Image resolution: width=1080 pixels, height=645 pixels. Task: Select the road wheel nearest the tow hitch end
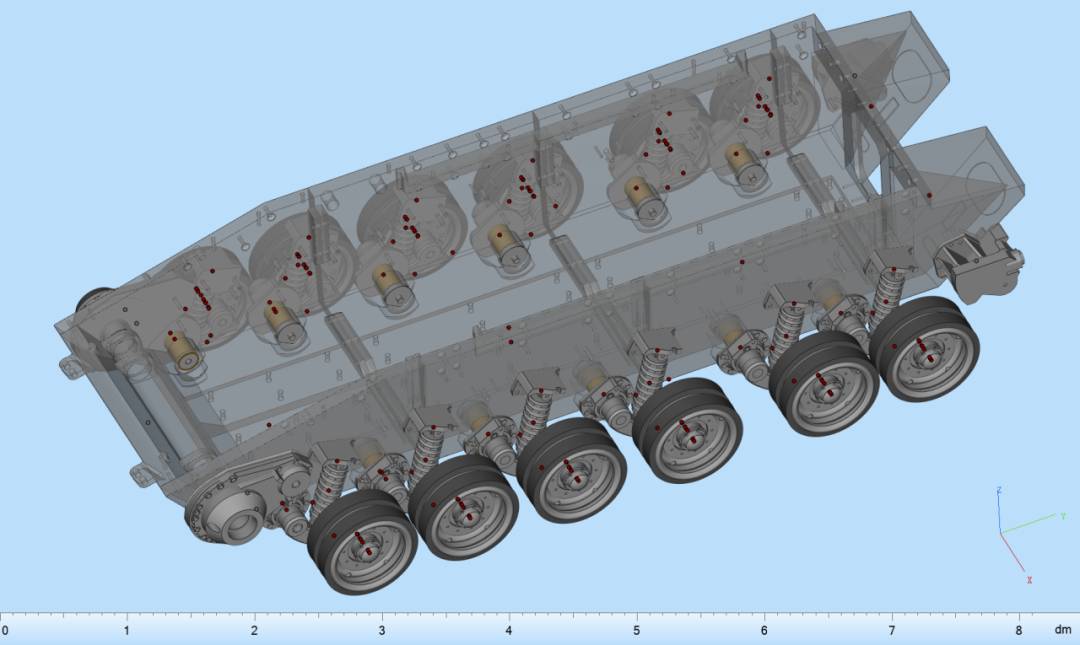[x=924, y=349]
